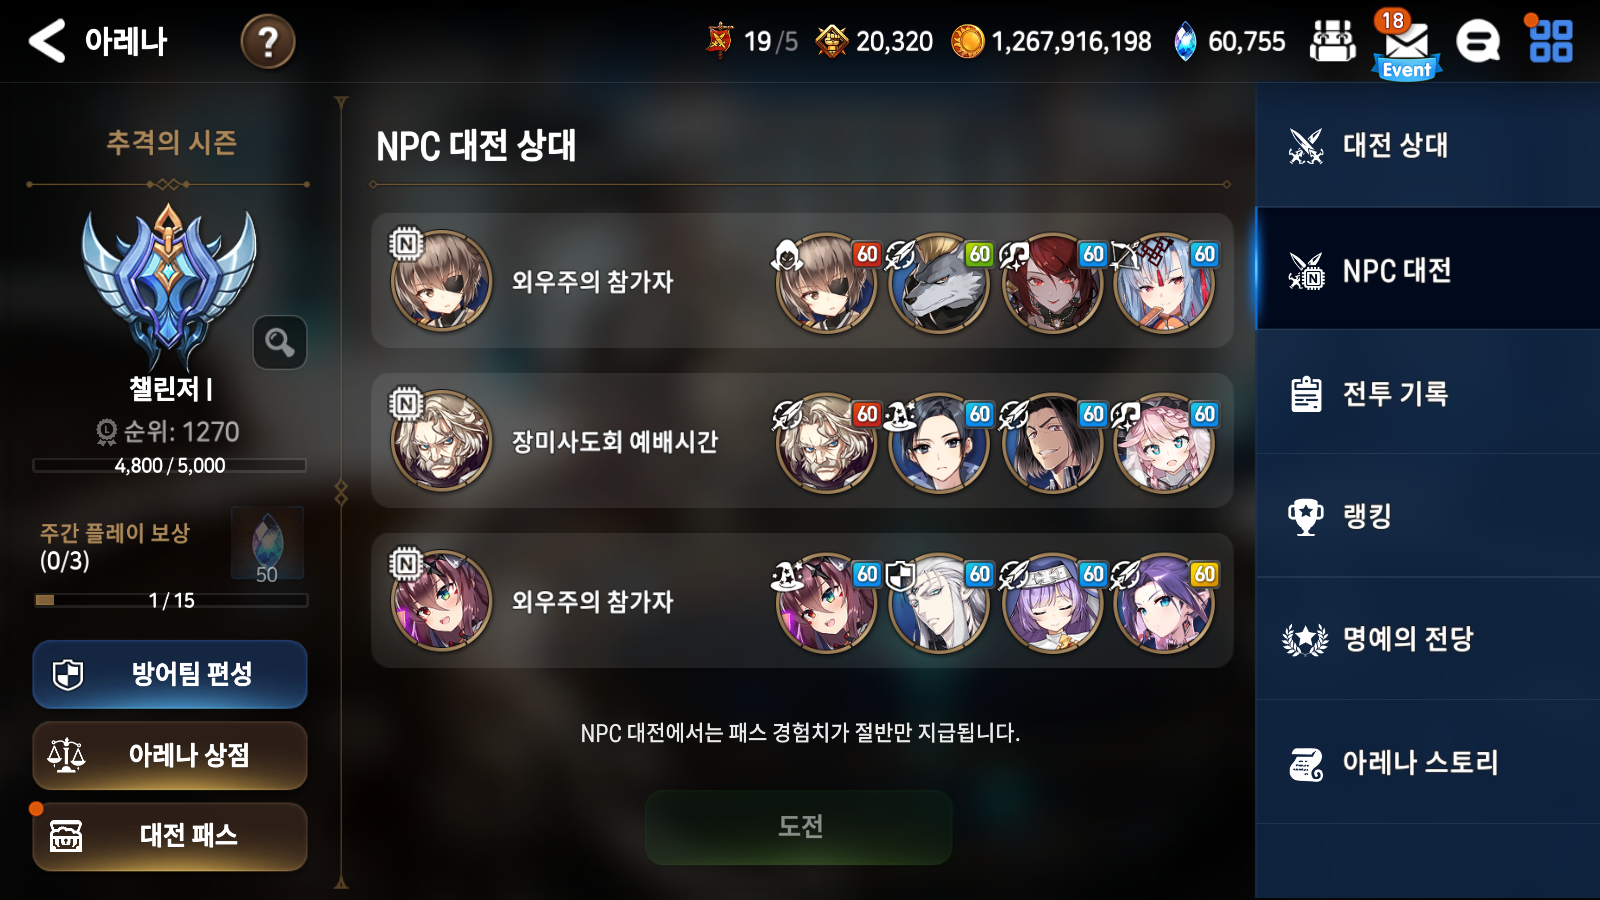
Task: Open the chat bubble icon
Action: tap(1478, 42)
